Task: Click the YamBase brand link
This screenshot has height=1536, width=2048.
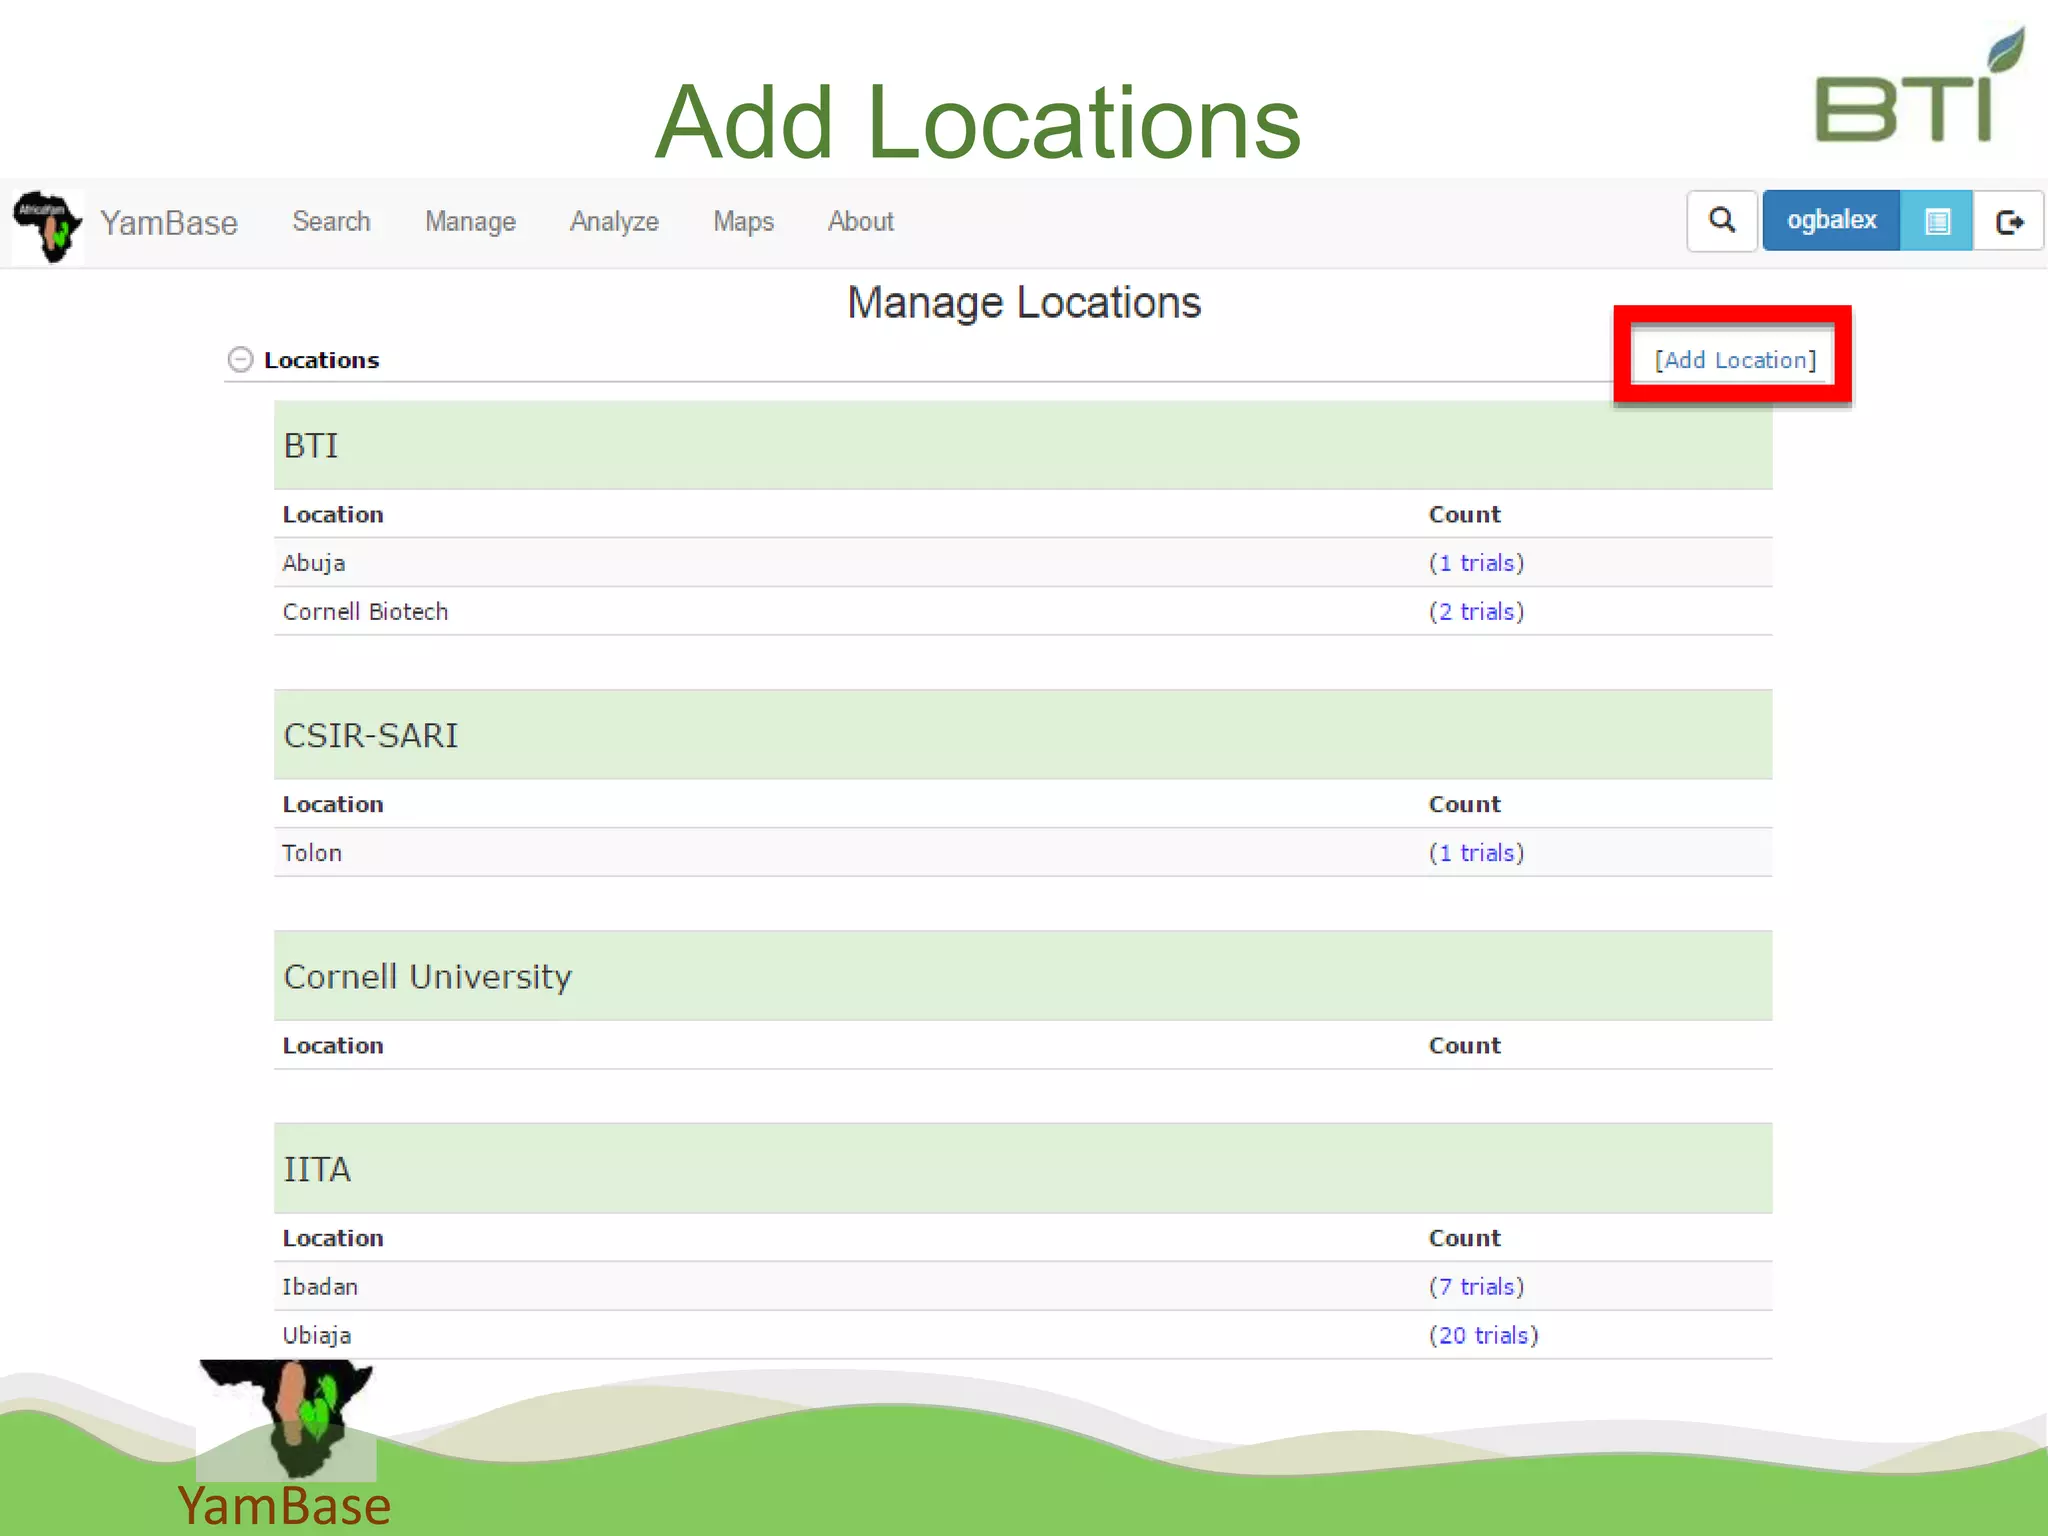Action: [168, 223]
